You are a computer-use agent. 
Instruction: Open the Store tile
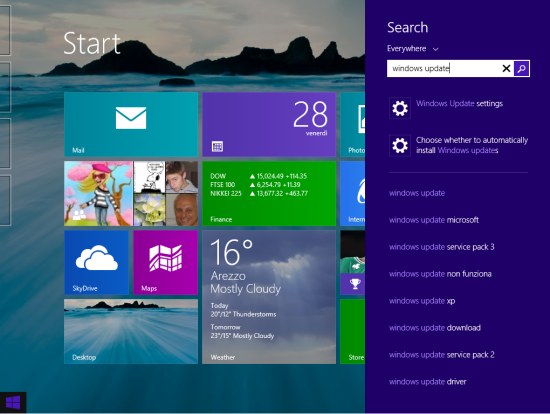pos(353,332)
